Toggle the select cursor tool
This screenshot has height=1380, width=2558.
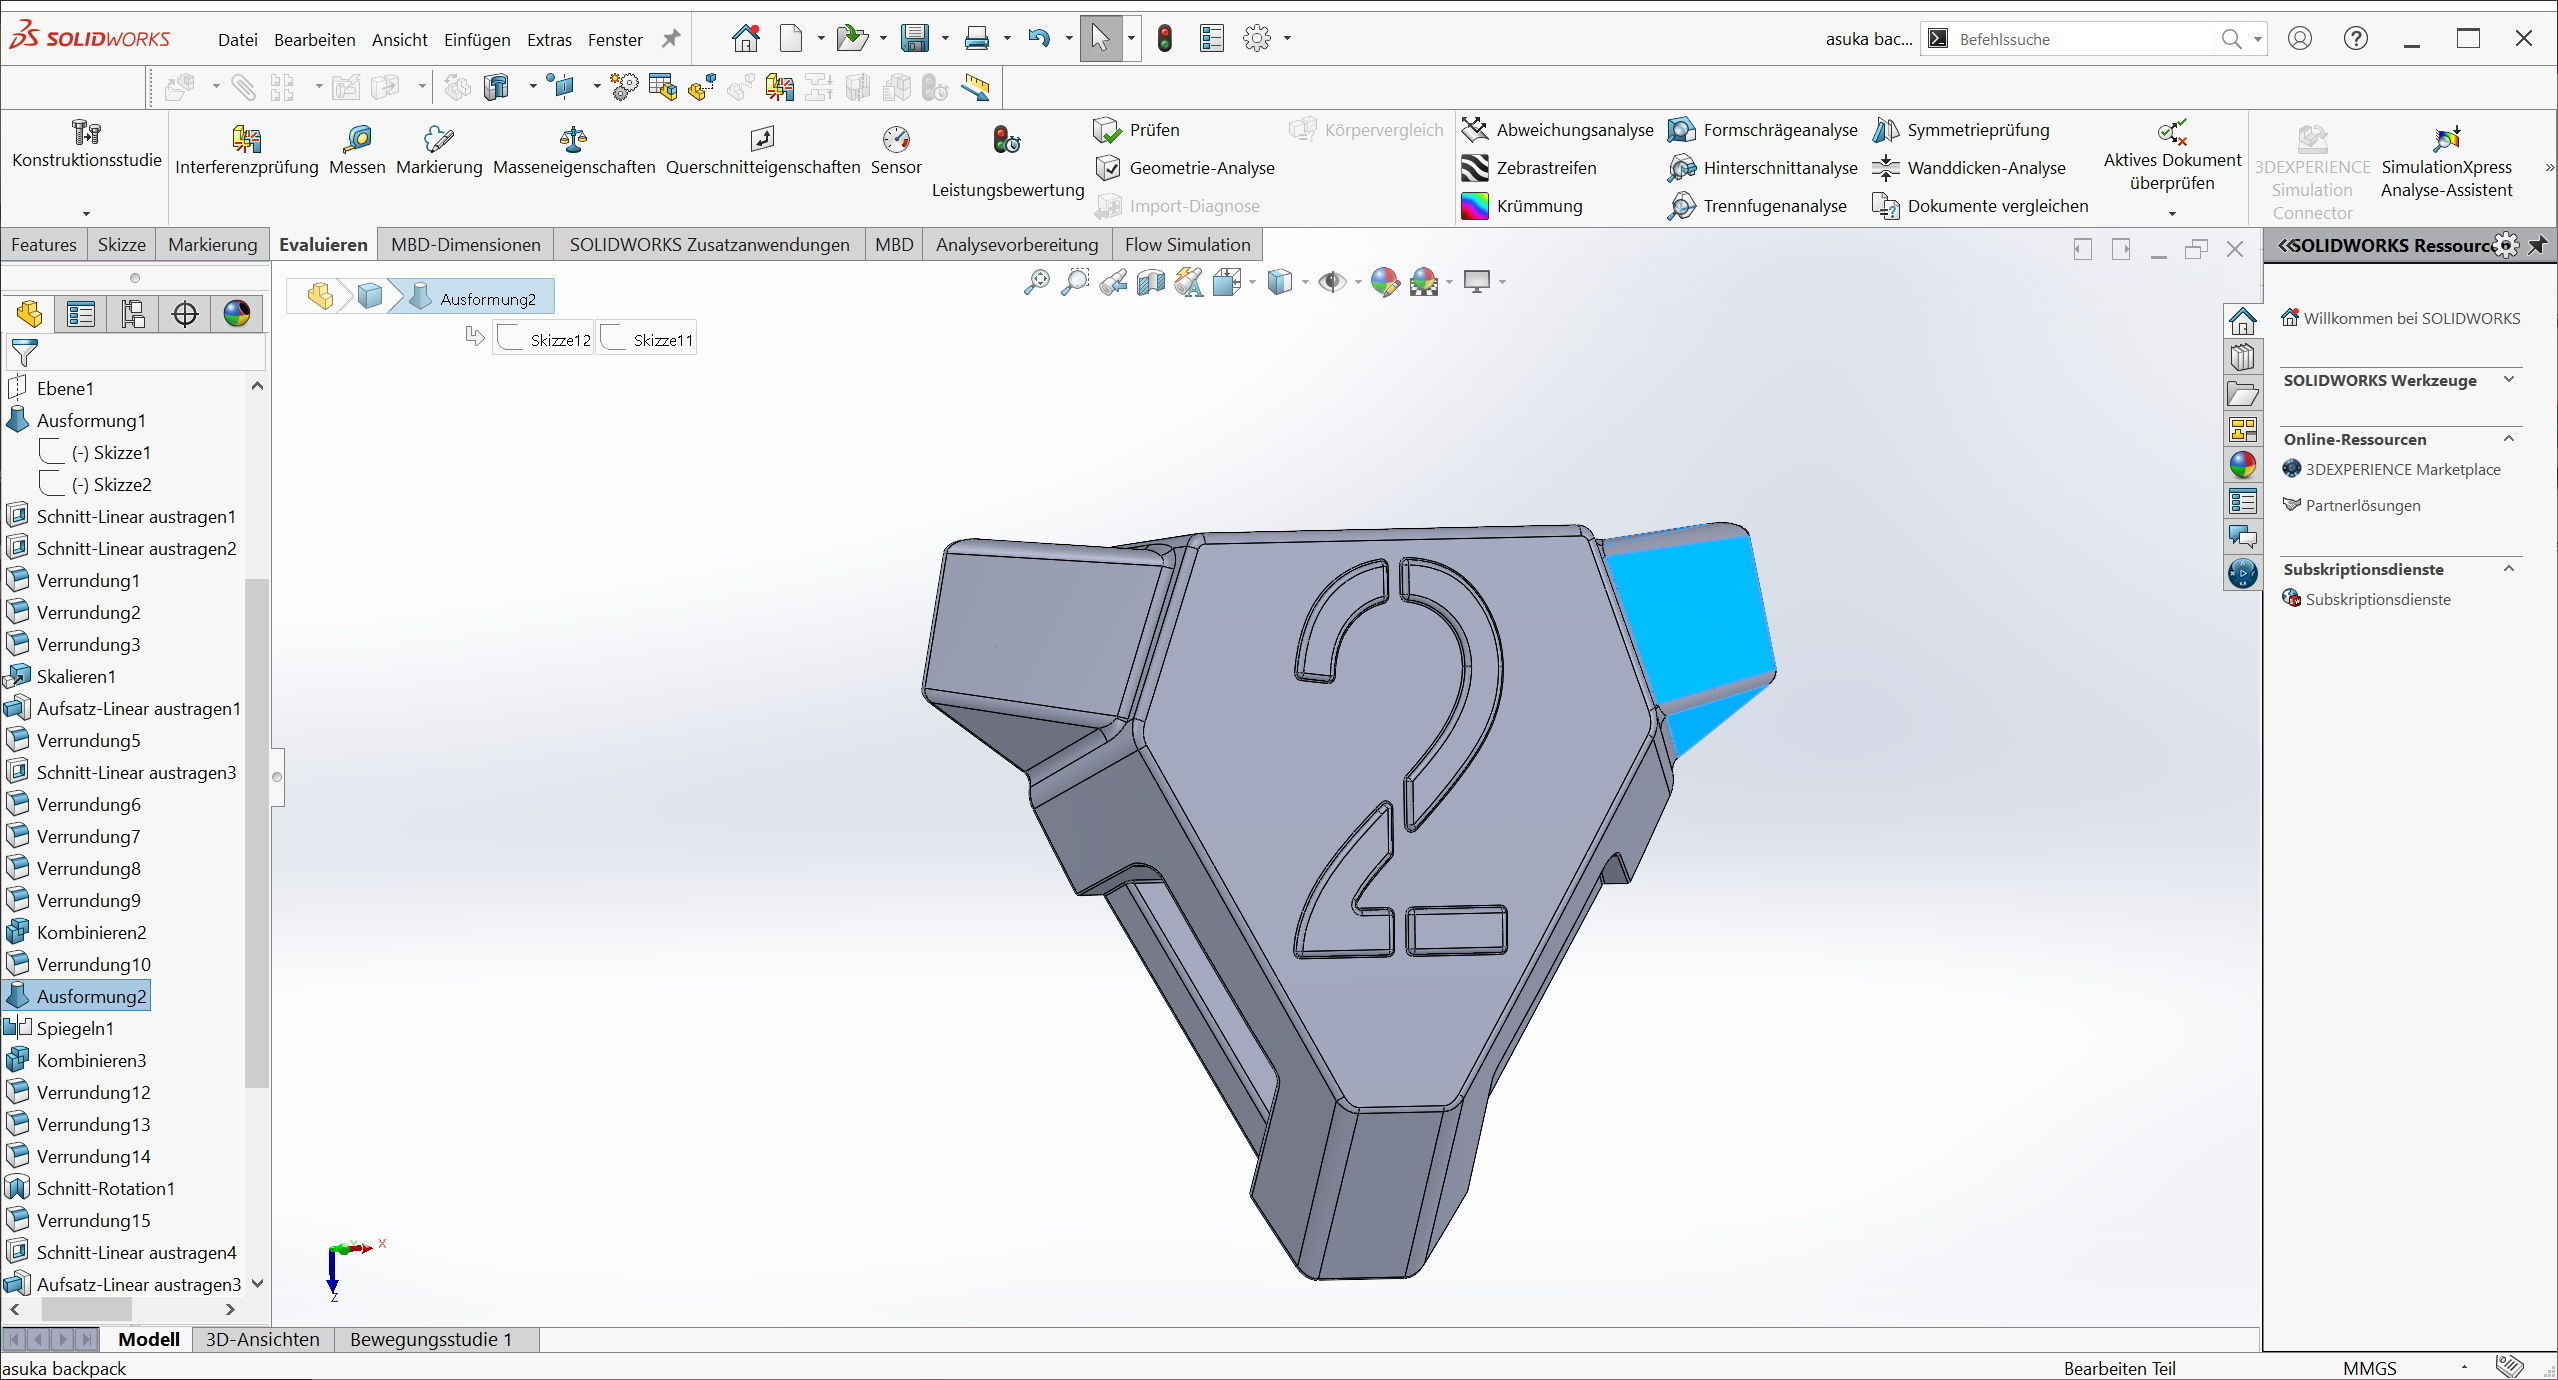pyautogui.click(x=1100, y=38)
